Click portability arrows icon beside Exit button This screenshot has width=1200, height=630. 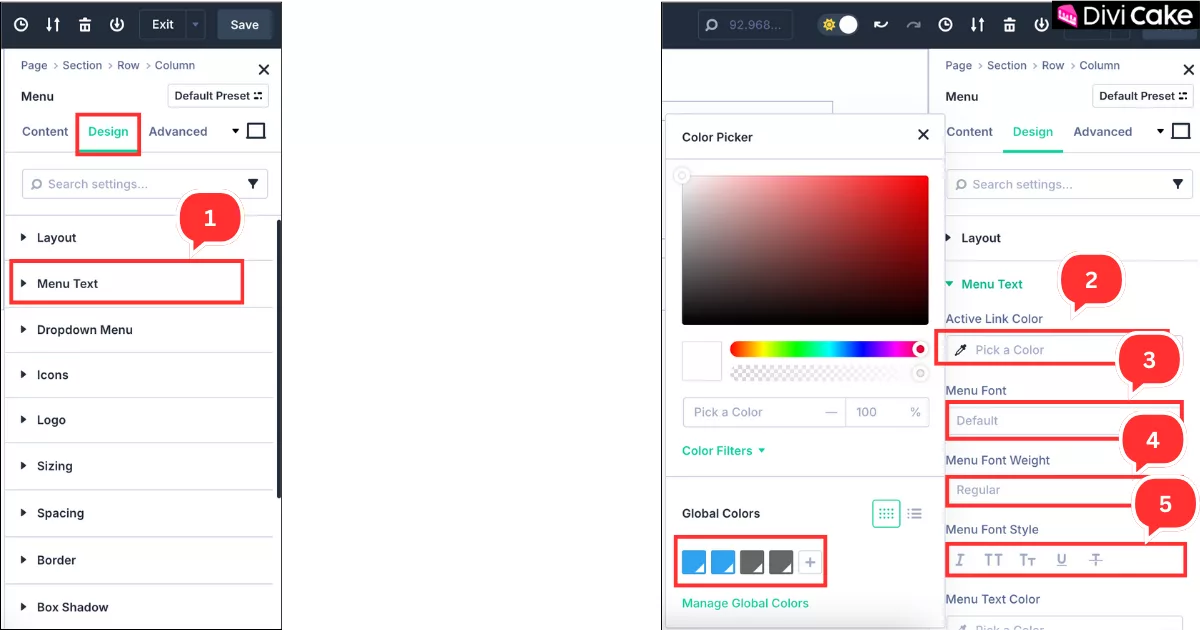(54, 24)
